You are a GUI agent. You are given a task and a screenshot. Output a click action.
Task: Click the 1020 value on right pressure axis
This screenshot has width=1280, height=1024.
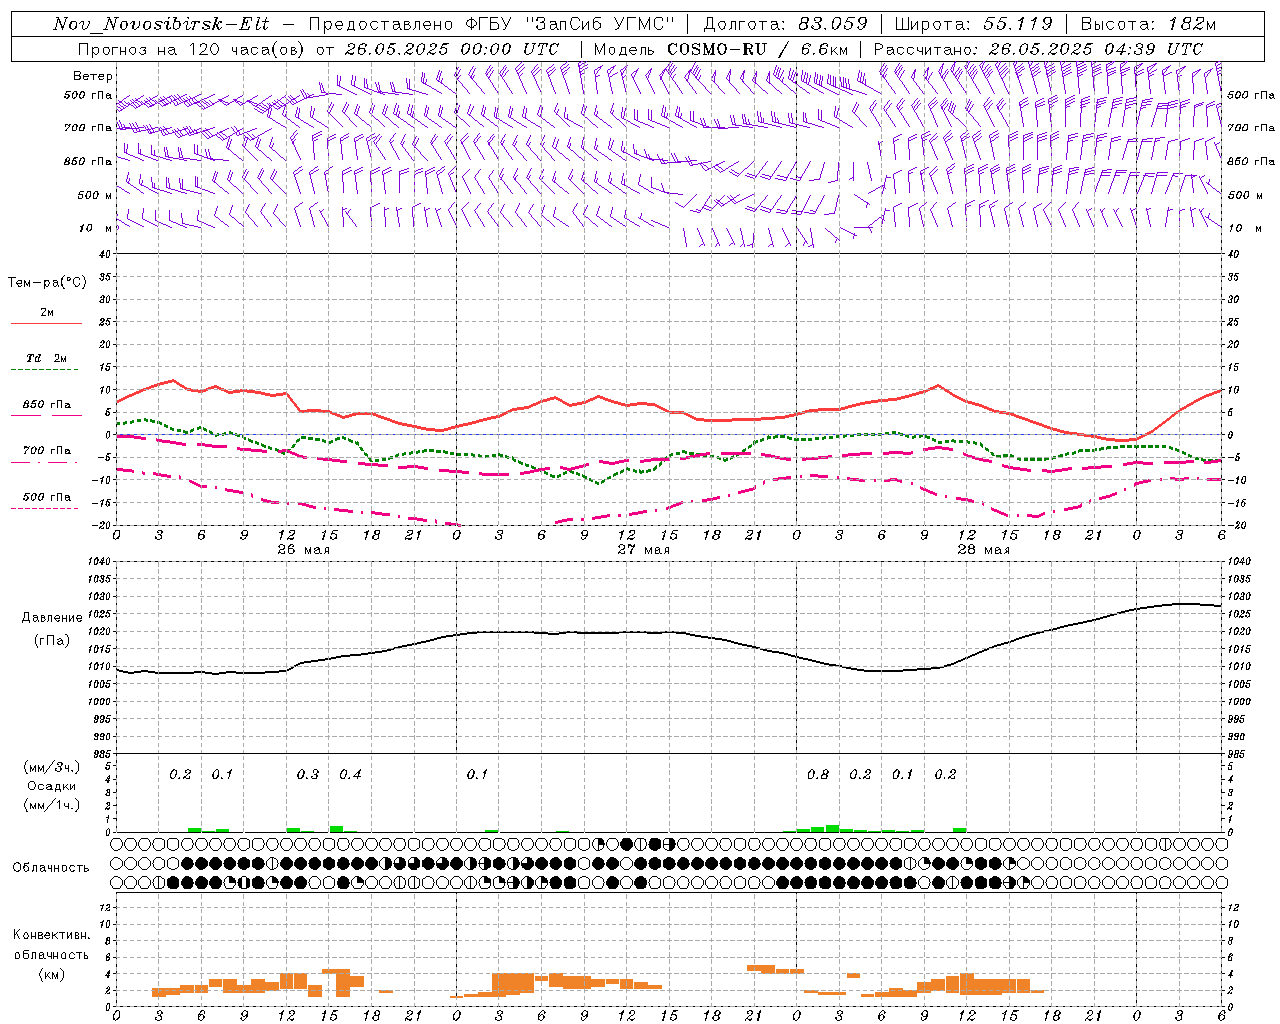(1238, 631)
